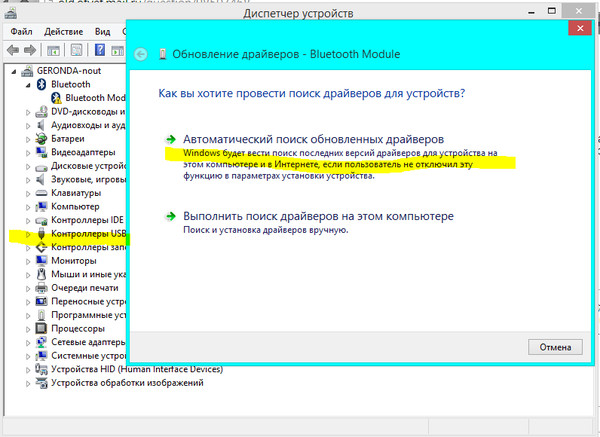Click the Контроллеры IDE icon
The height and width of the screenshot is (437, 600).
click(41, 220)
